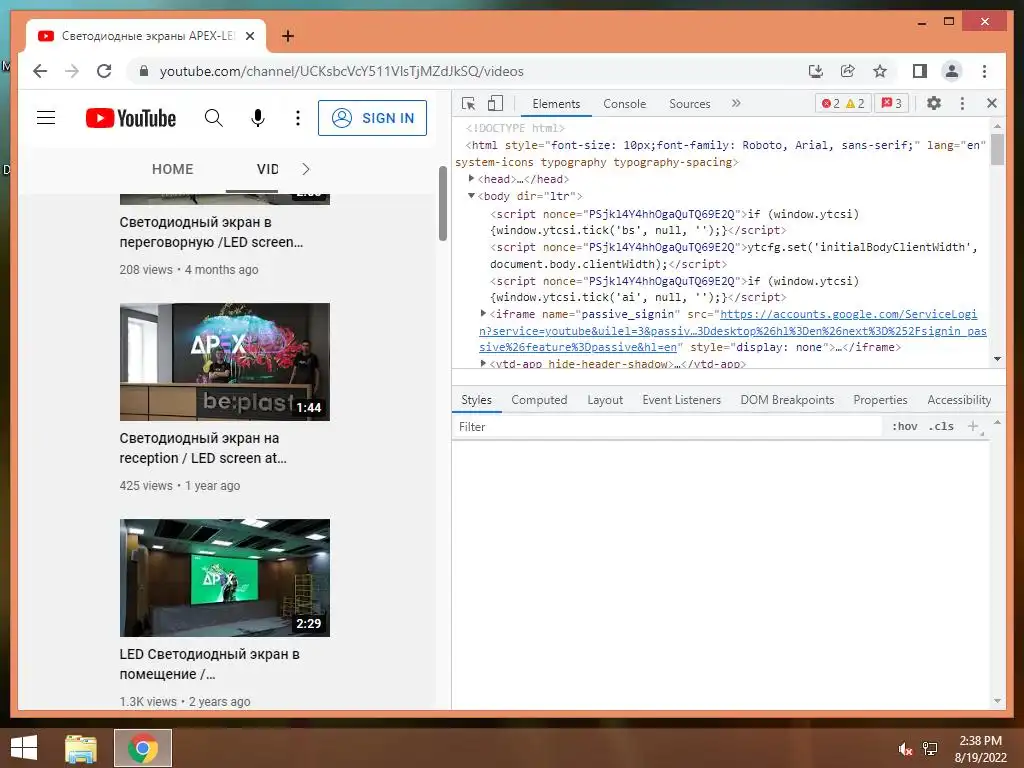Switch to channel HOME tab
Screen dimensions: 1024x768
coord(172,169)
